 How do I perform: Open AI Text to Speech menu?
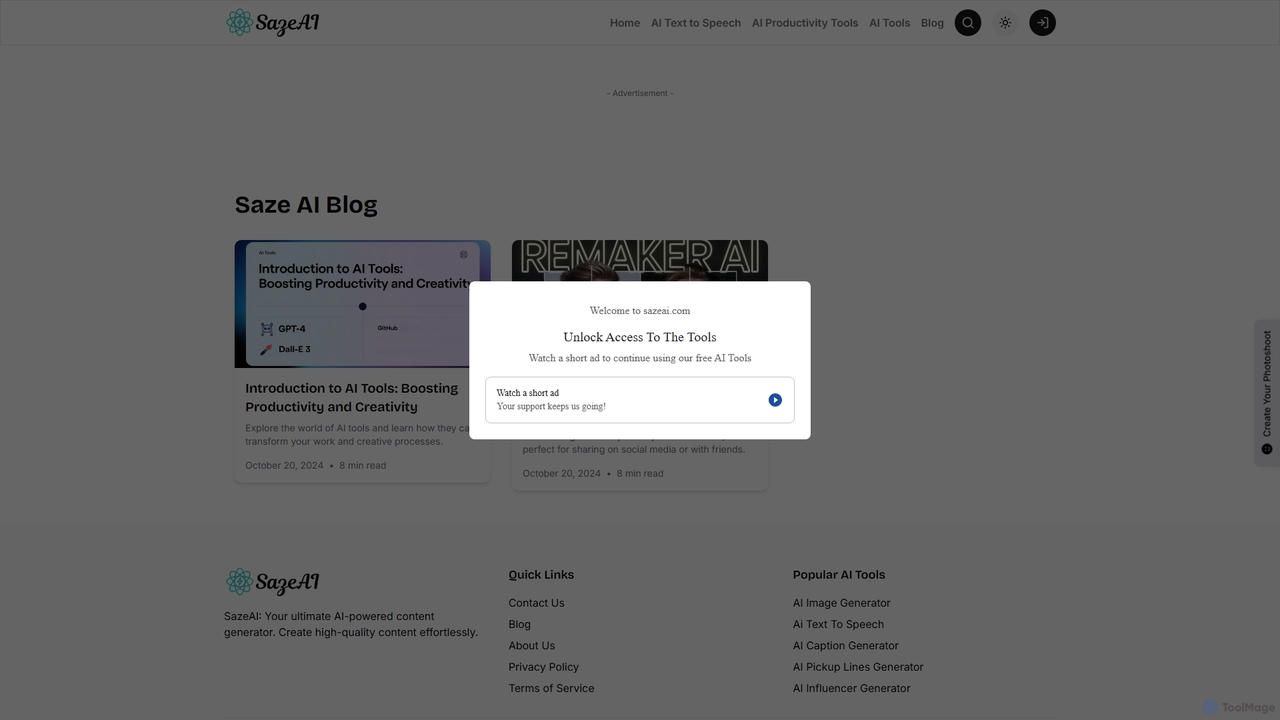[696, 23]
